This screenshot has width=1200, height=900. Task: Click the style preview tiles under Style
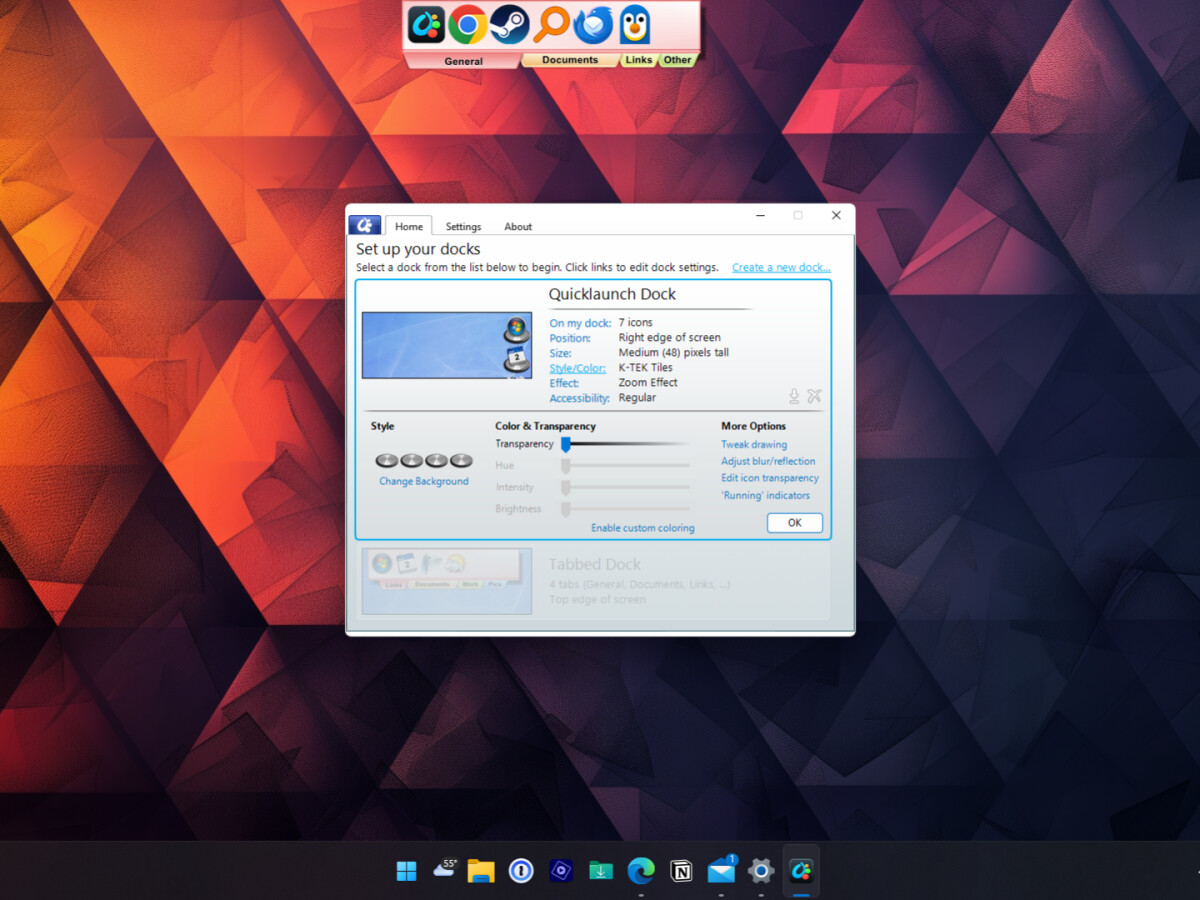(x=424, y=460)
